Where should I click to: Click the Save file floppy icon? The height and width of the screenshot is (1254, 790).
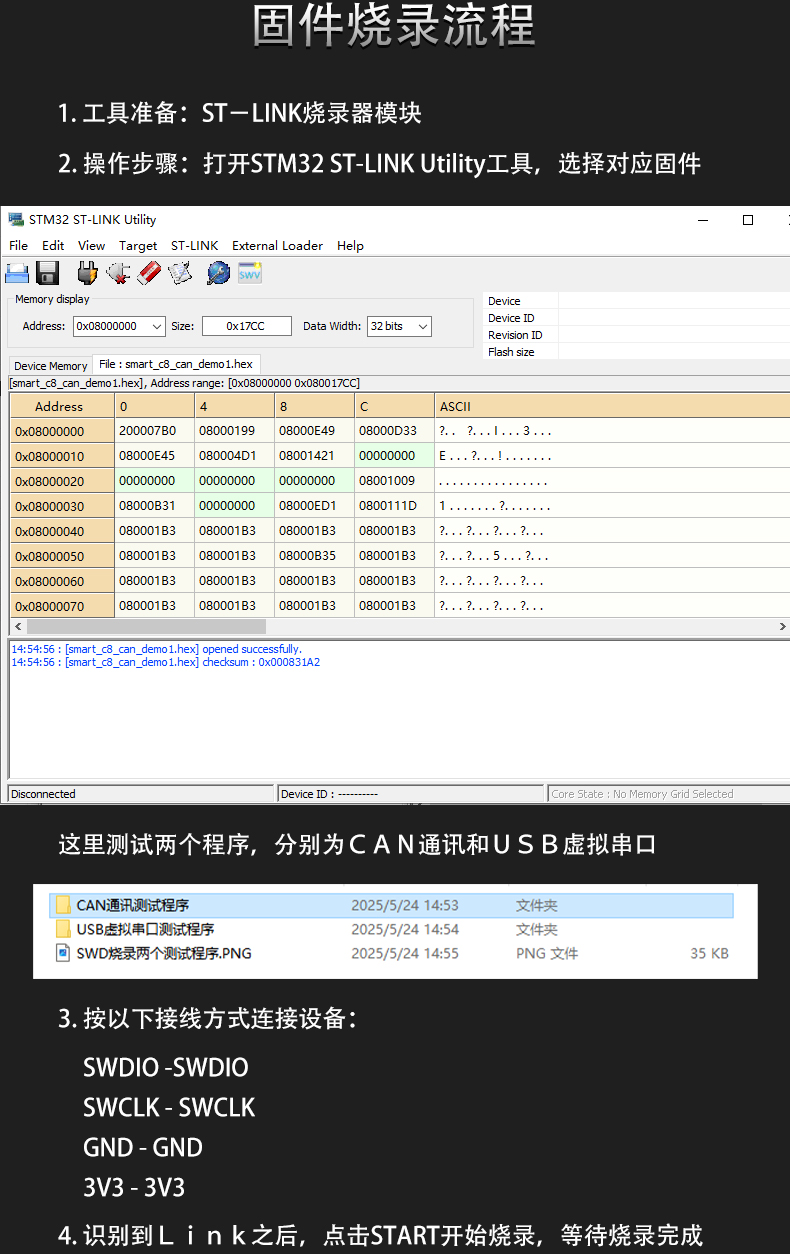(x=48, y=273)
